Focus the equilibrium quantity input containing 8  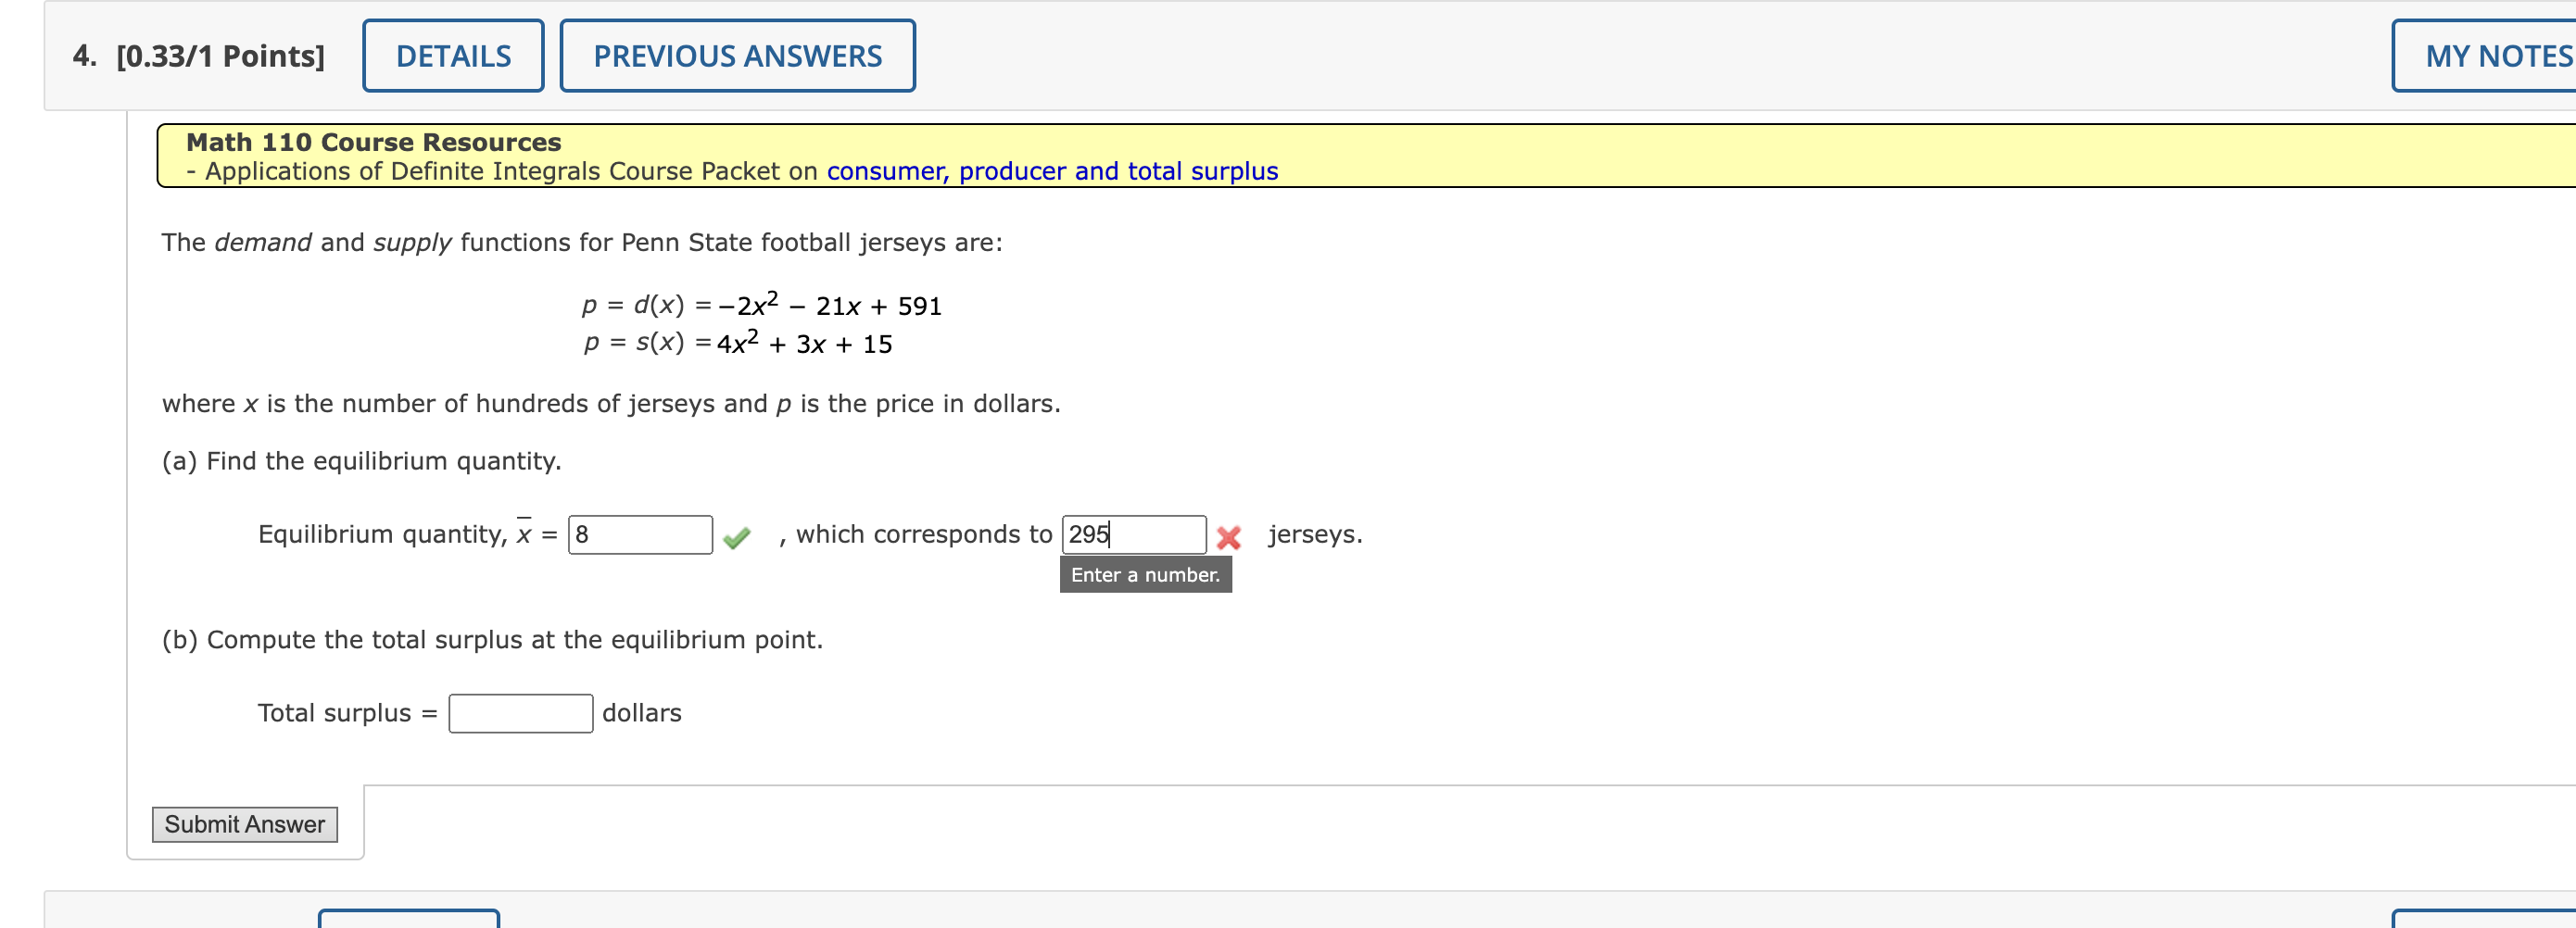click(640, 535)
